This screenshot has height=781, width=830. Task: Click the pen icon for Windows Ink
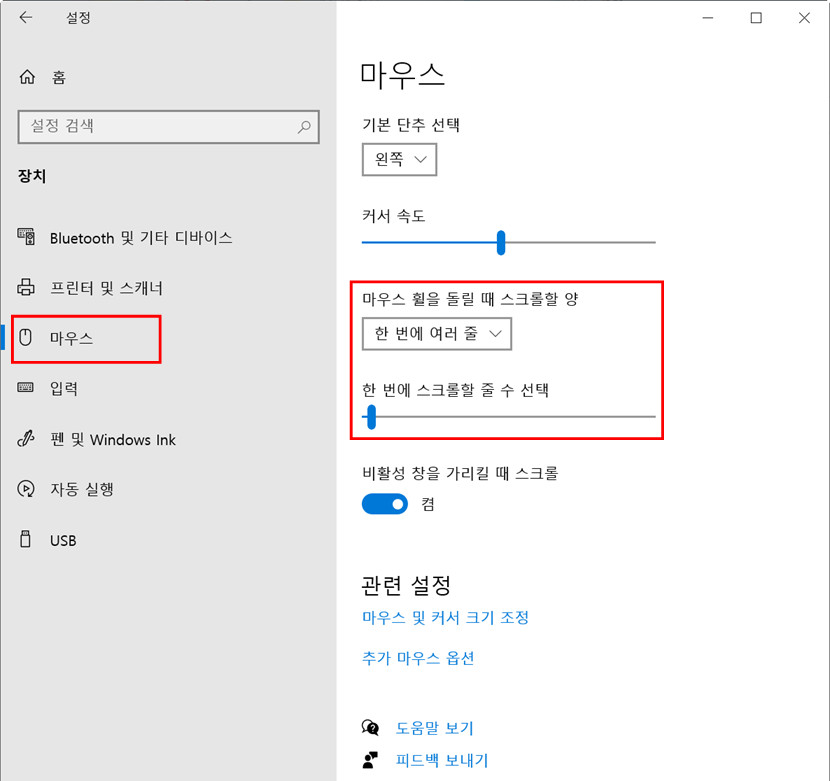coord(26,438)
